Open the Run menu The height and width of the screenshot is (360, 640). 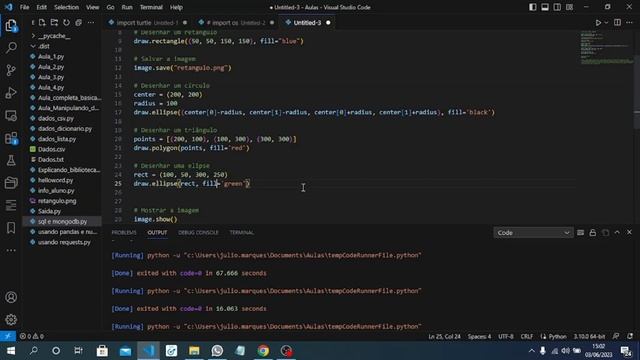(x=127, y=7)
